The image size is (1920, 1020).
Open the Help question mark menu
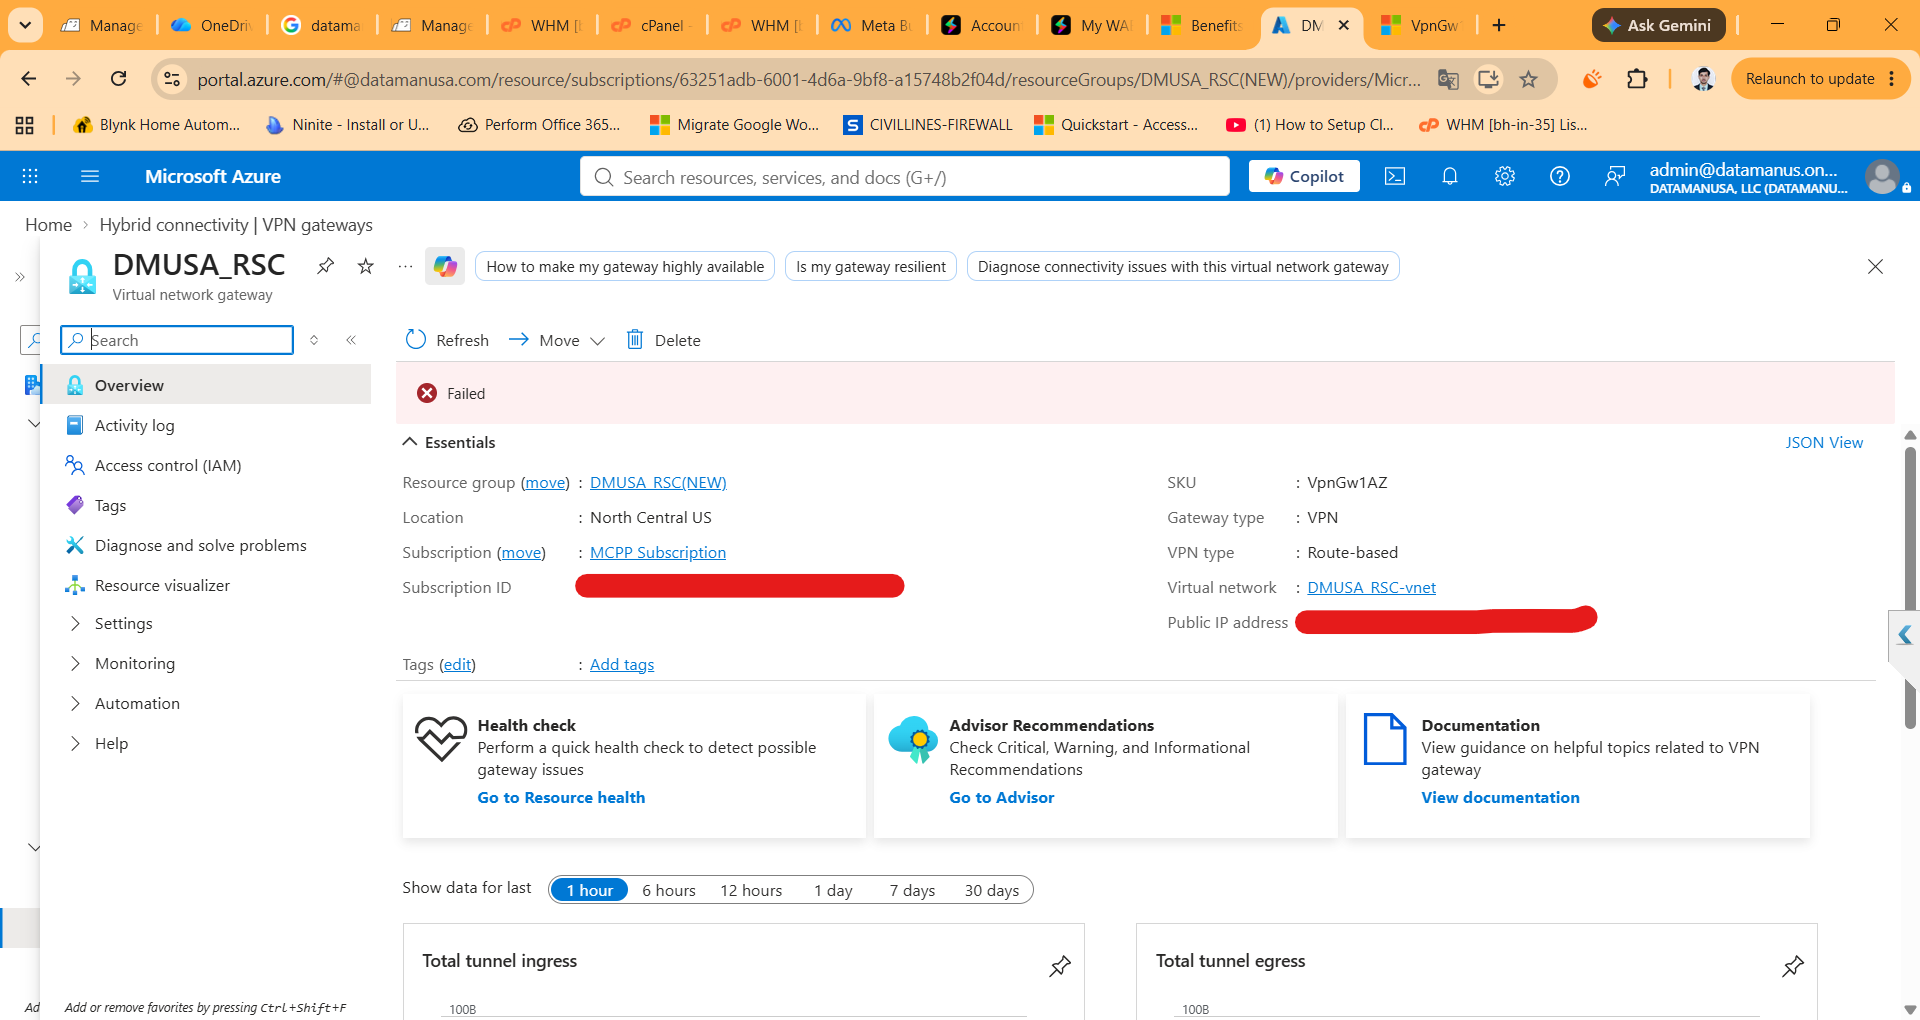click(1560, 177)
